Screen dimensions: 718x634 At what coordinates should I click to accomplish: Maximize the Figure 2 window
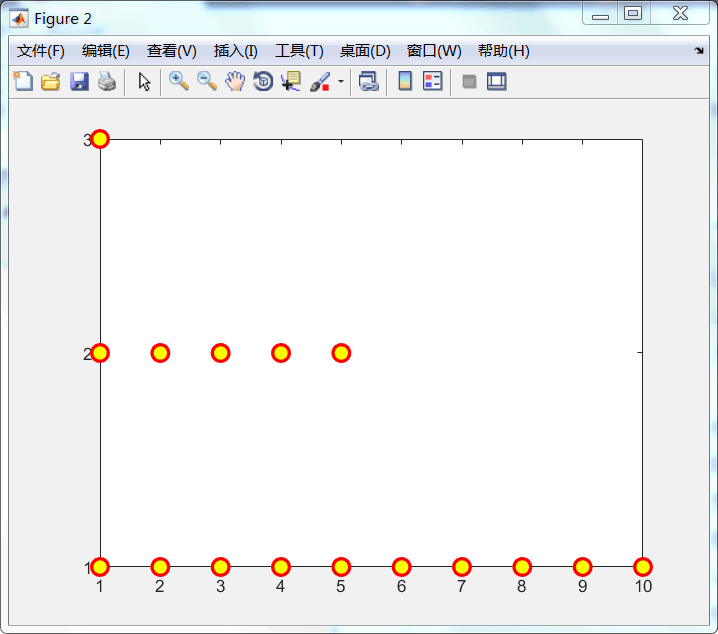tap(633, 13)
